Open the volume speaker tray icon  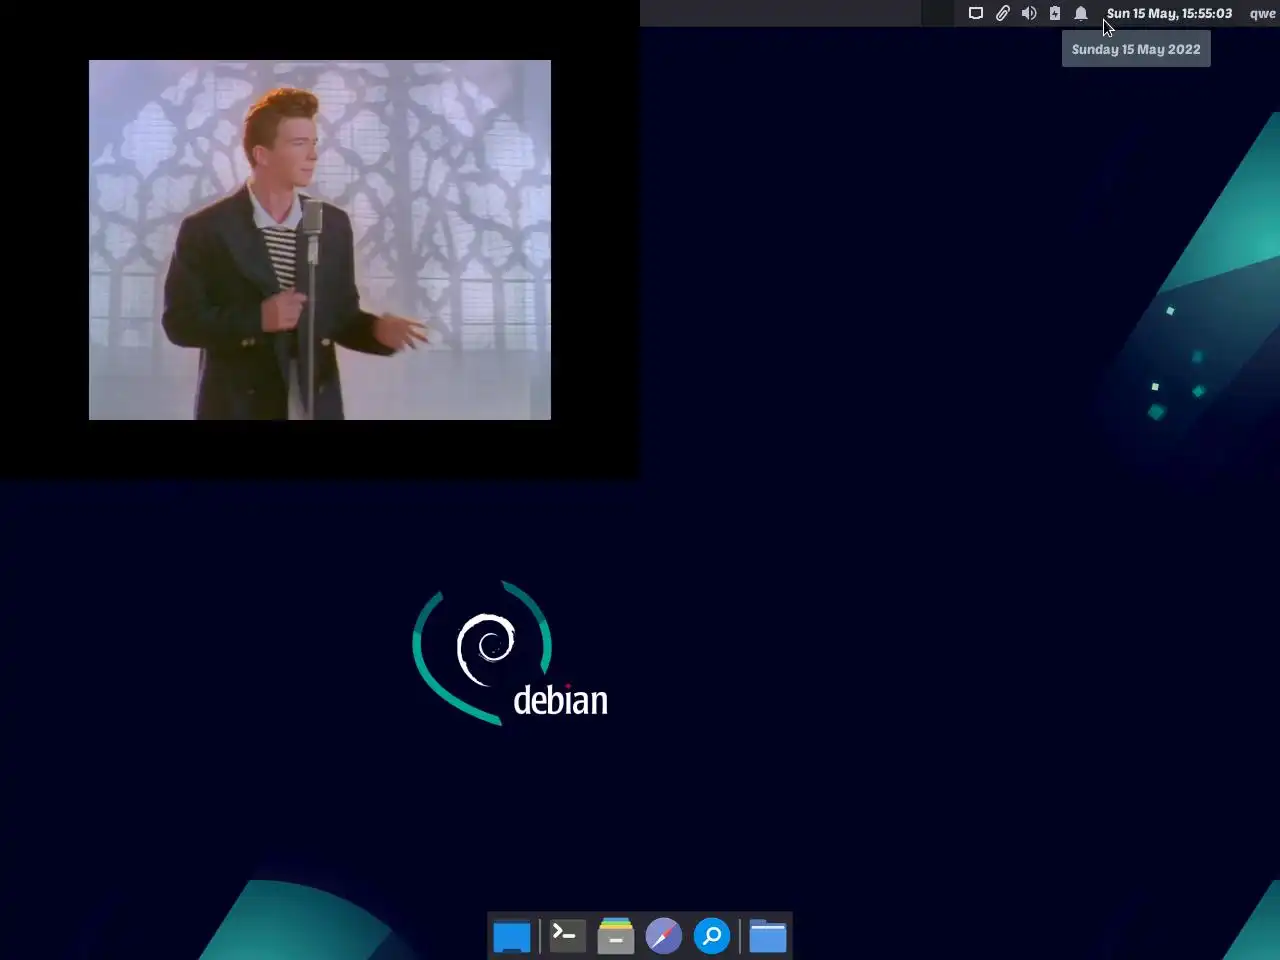1028,13
